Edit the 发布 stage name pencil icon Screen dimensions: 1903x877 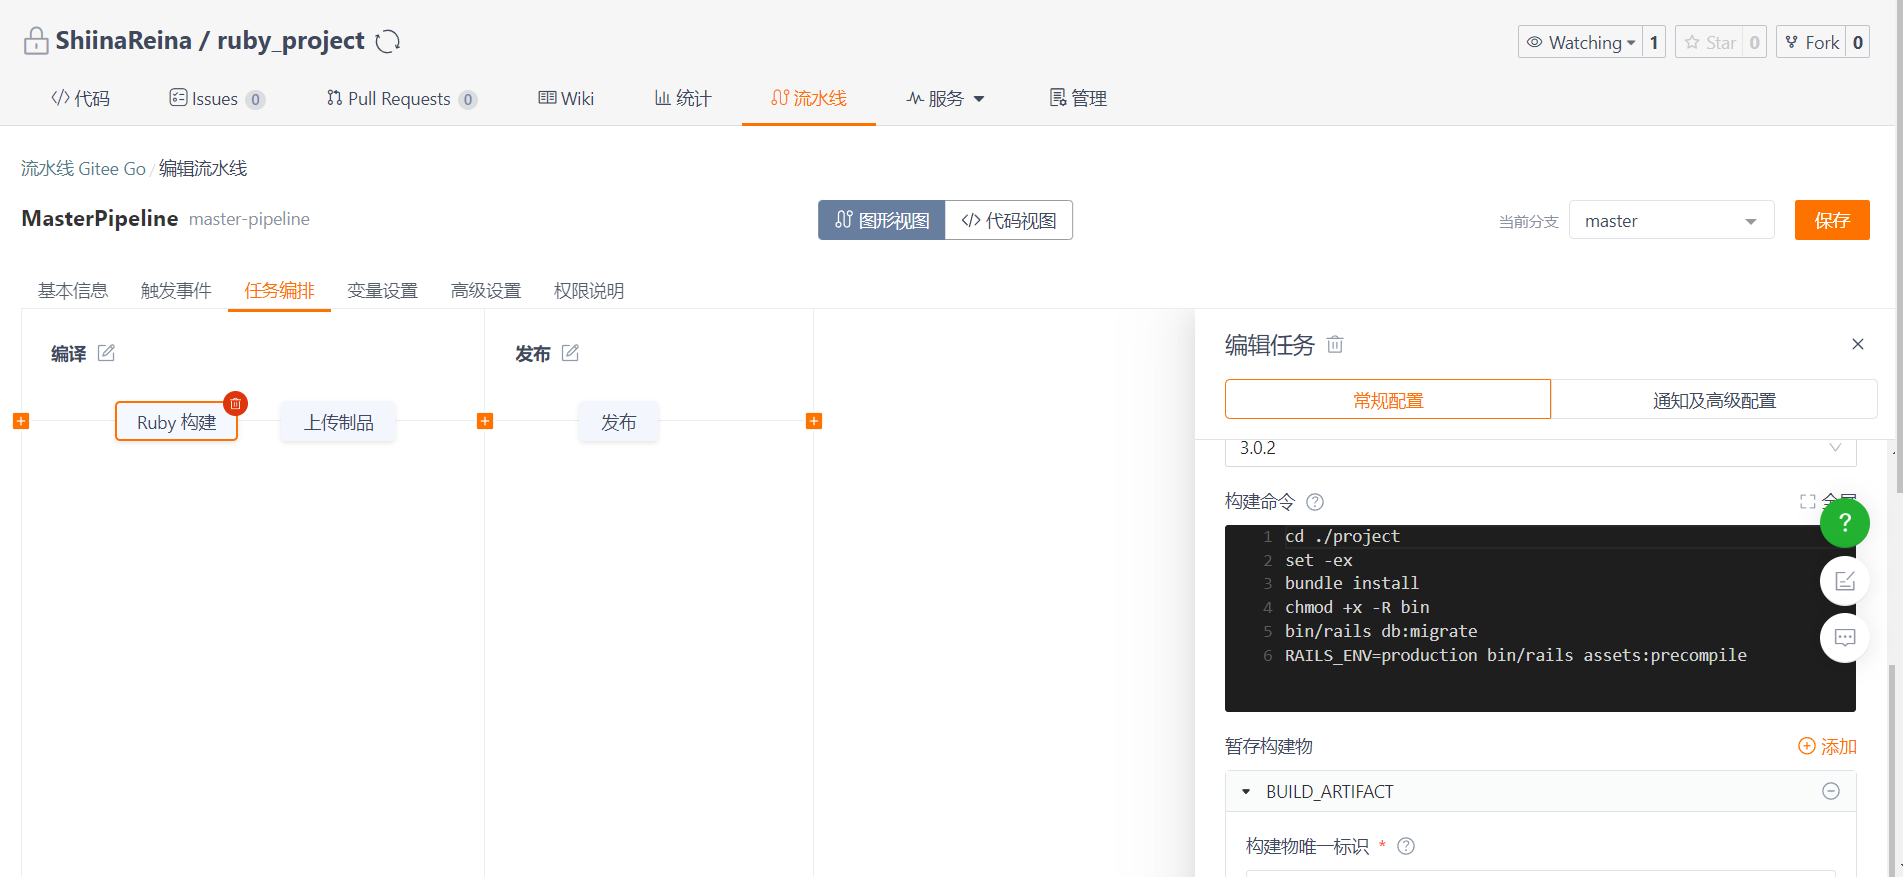[x=570, y=353]
